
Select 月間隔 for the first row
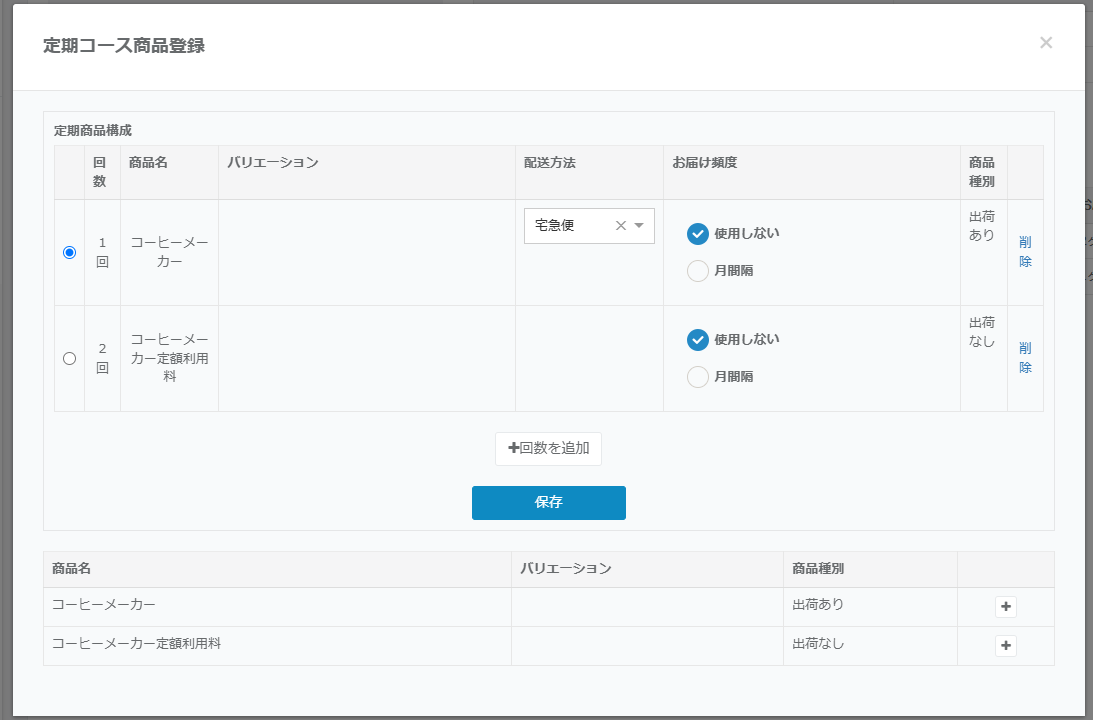coord(698,271)
